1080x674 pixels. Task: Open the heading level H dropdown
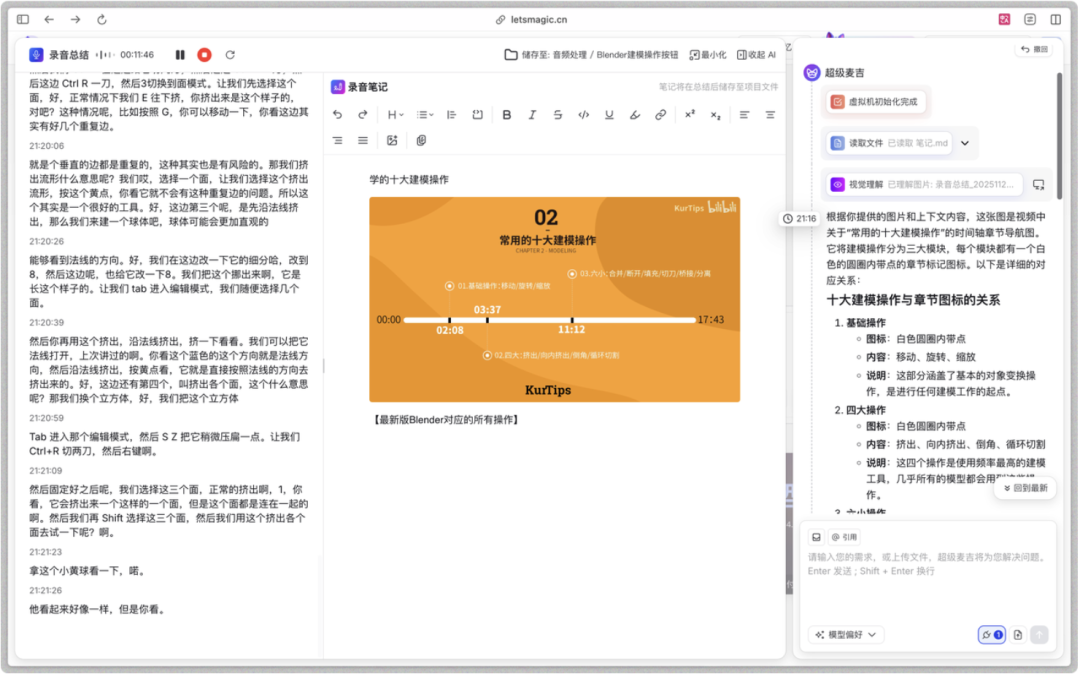[393, 115]
